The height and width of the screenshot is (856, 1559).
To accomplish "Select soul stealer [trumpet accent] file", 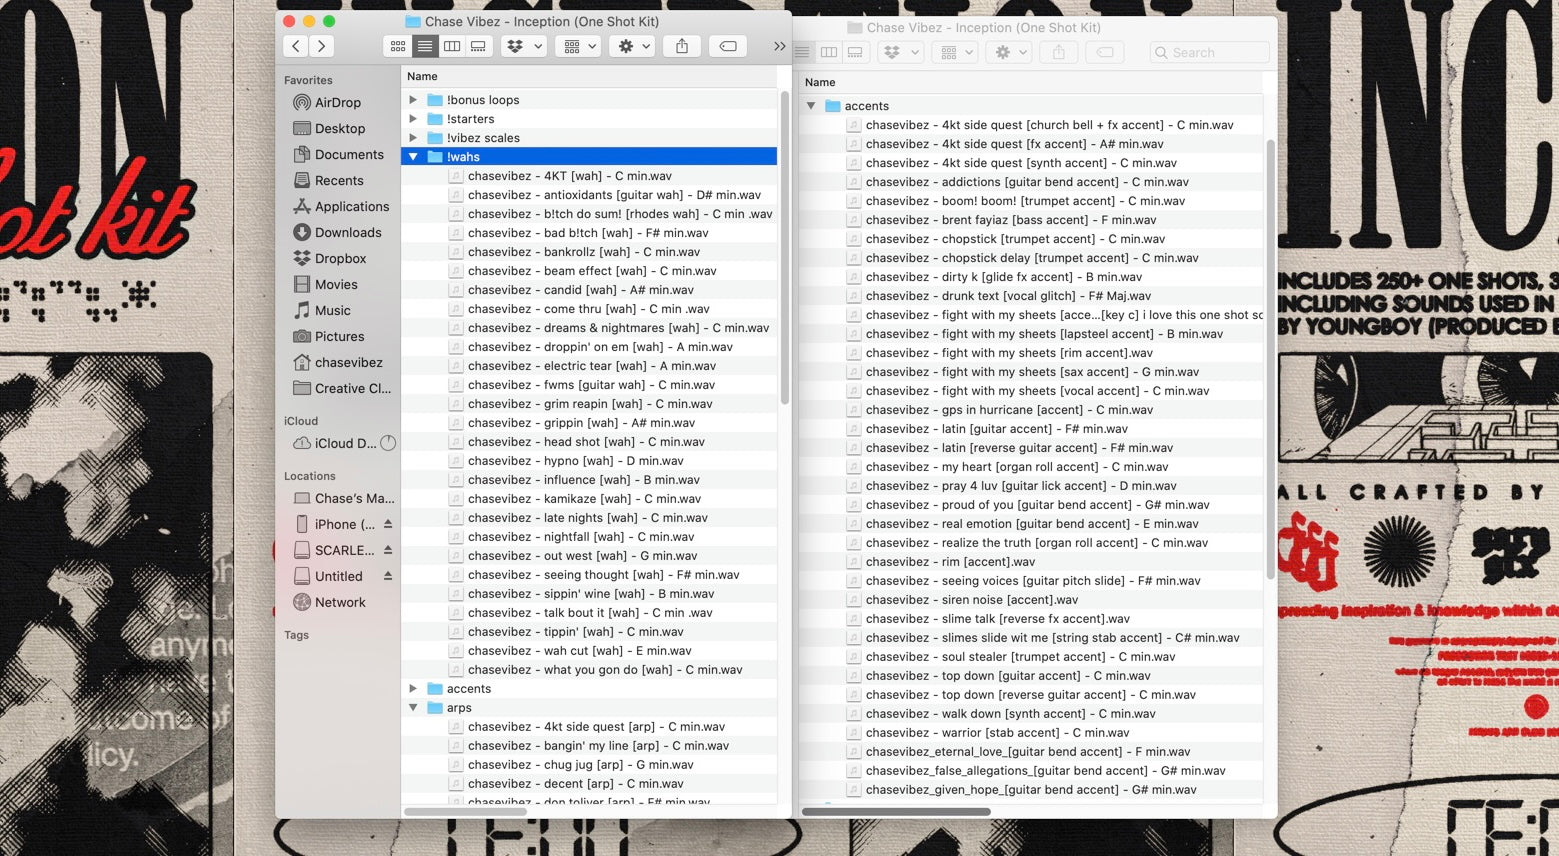I will (x=1031, y=657).
